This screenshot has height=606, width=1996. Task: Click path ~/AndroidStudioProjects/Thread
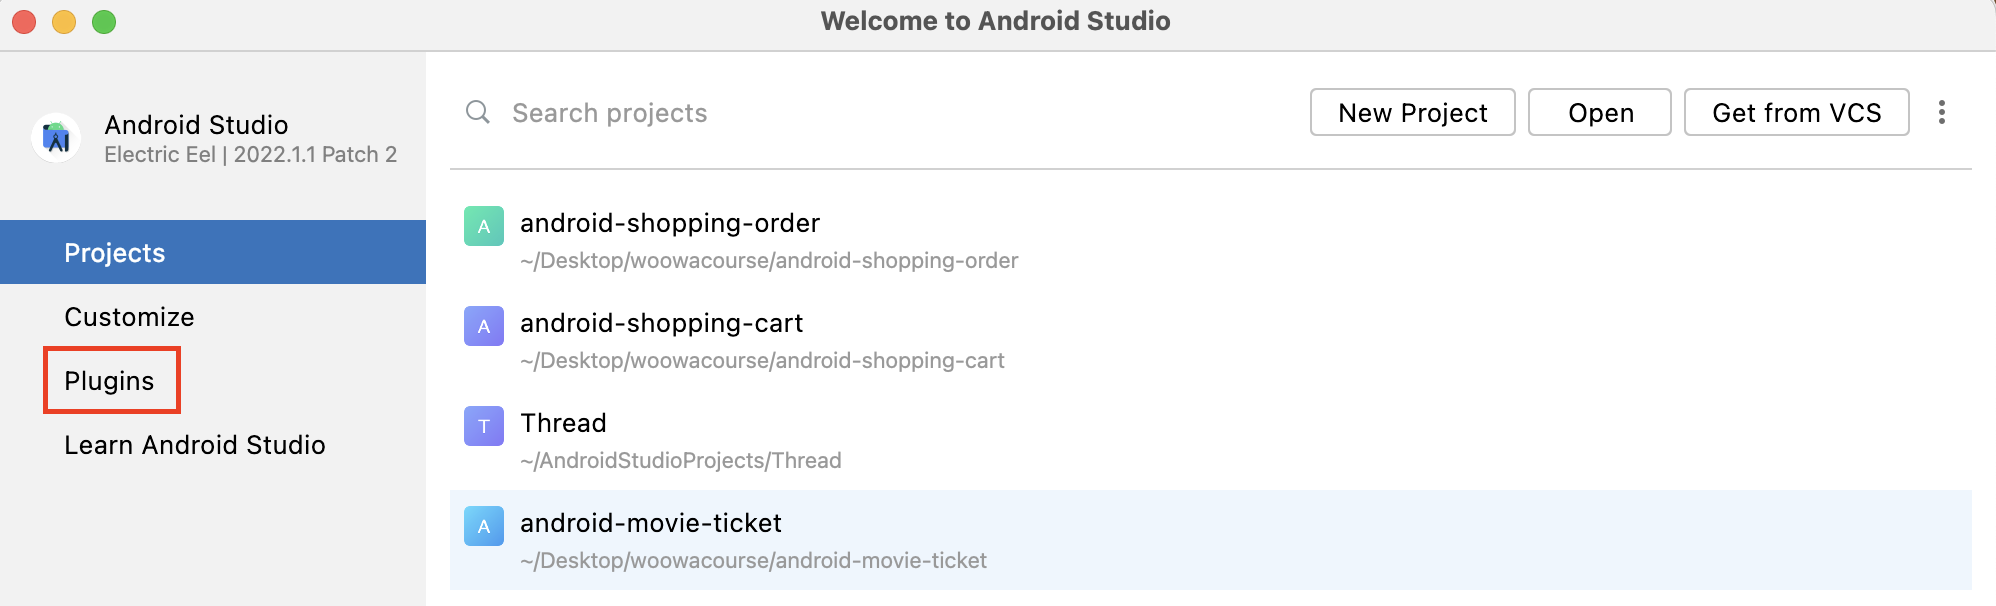pyautogui.click(x=681, y=461)
